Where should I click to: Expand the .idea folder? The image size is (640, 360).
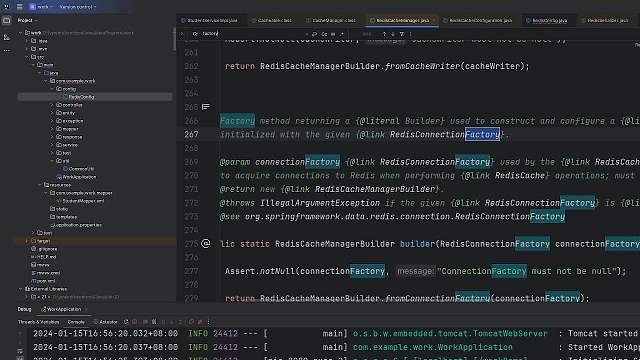click(x=27, y=41)
